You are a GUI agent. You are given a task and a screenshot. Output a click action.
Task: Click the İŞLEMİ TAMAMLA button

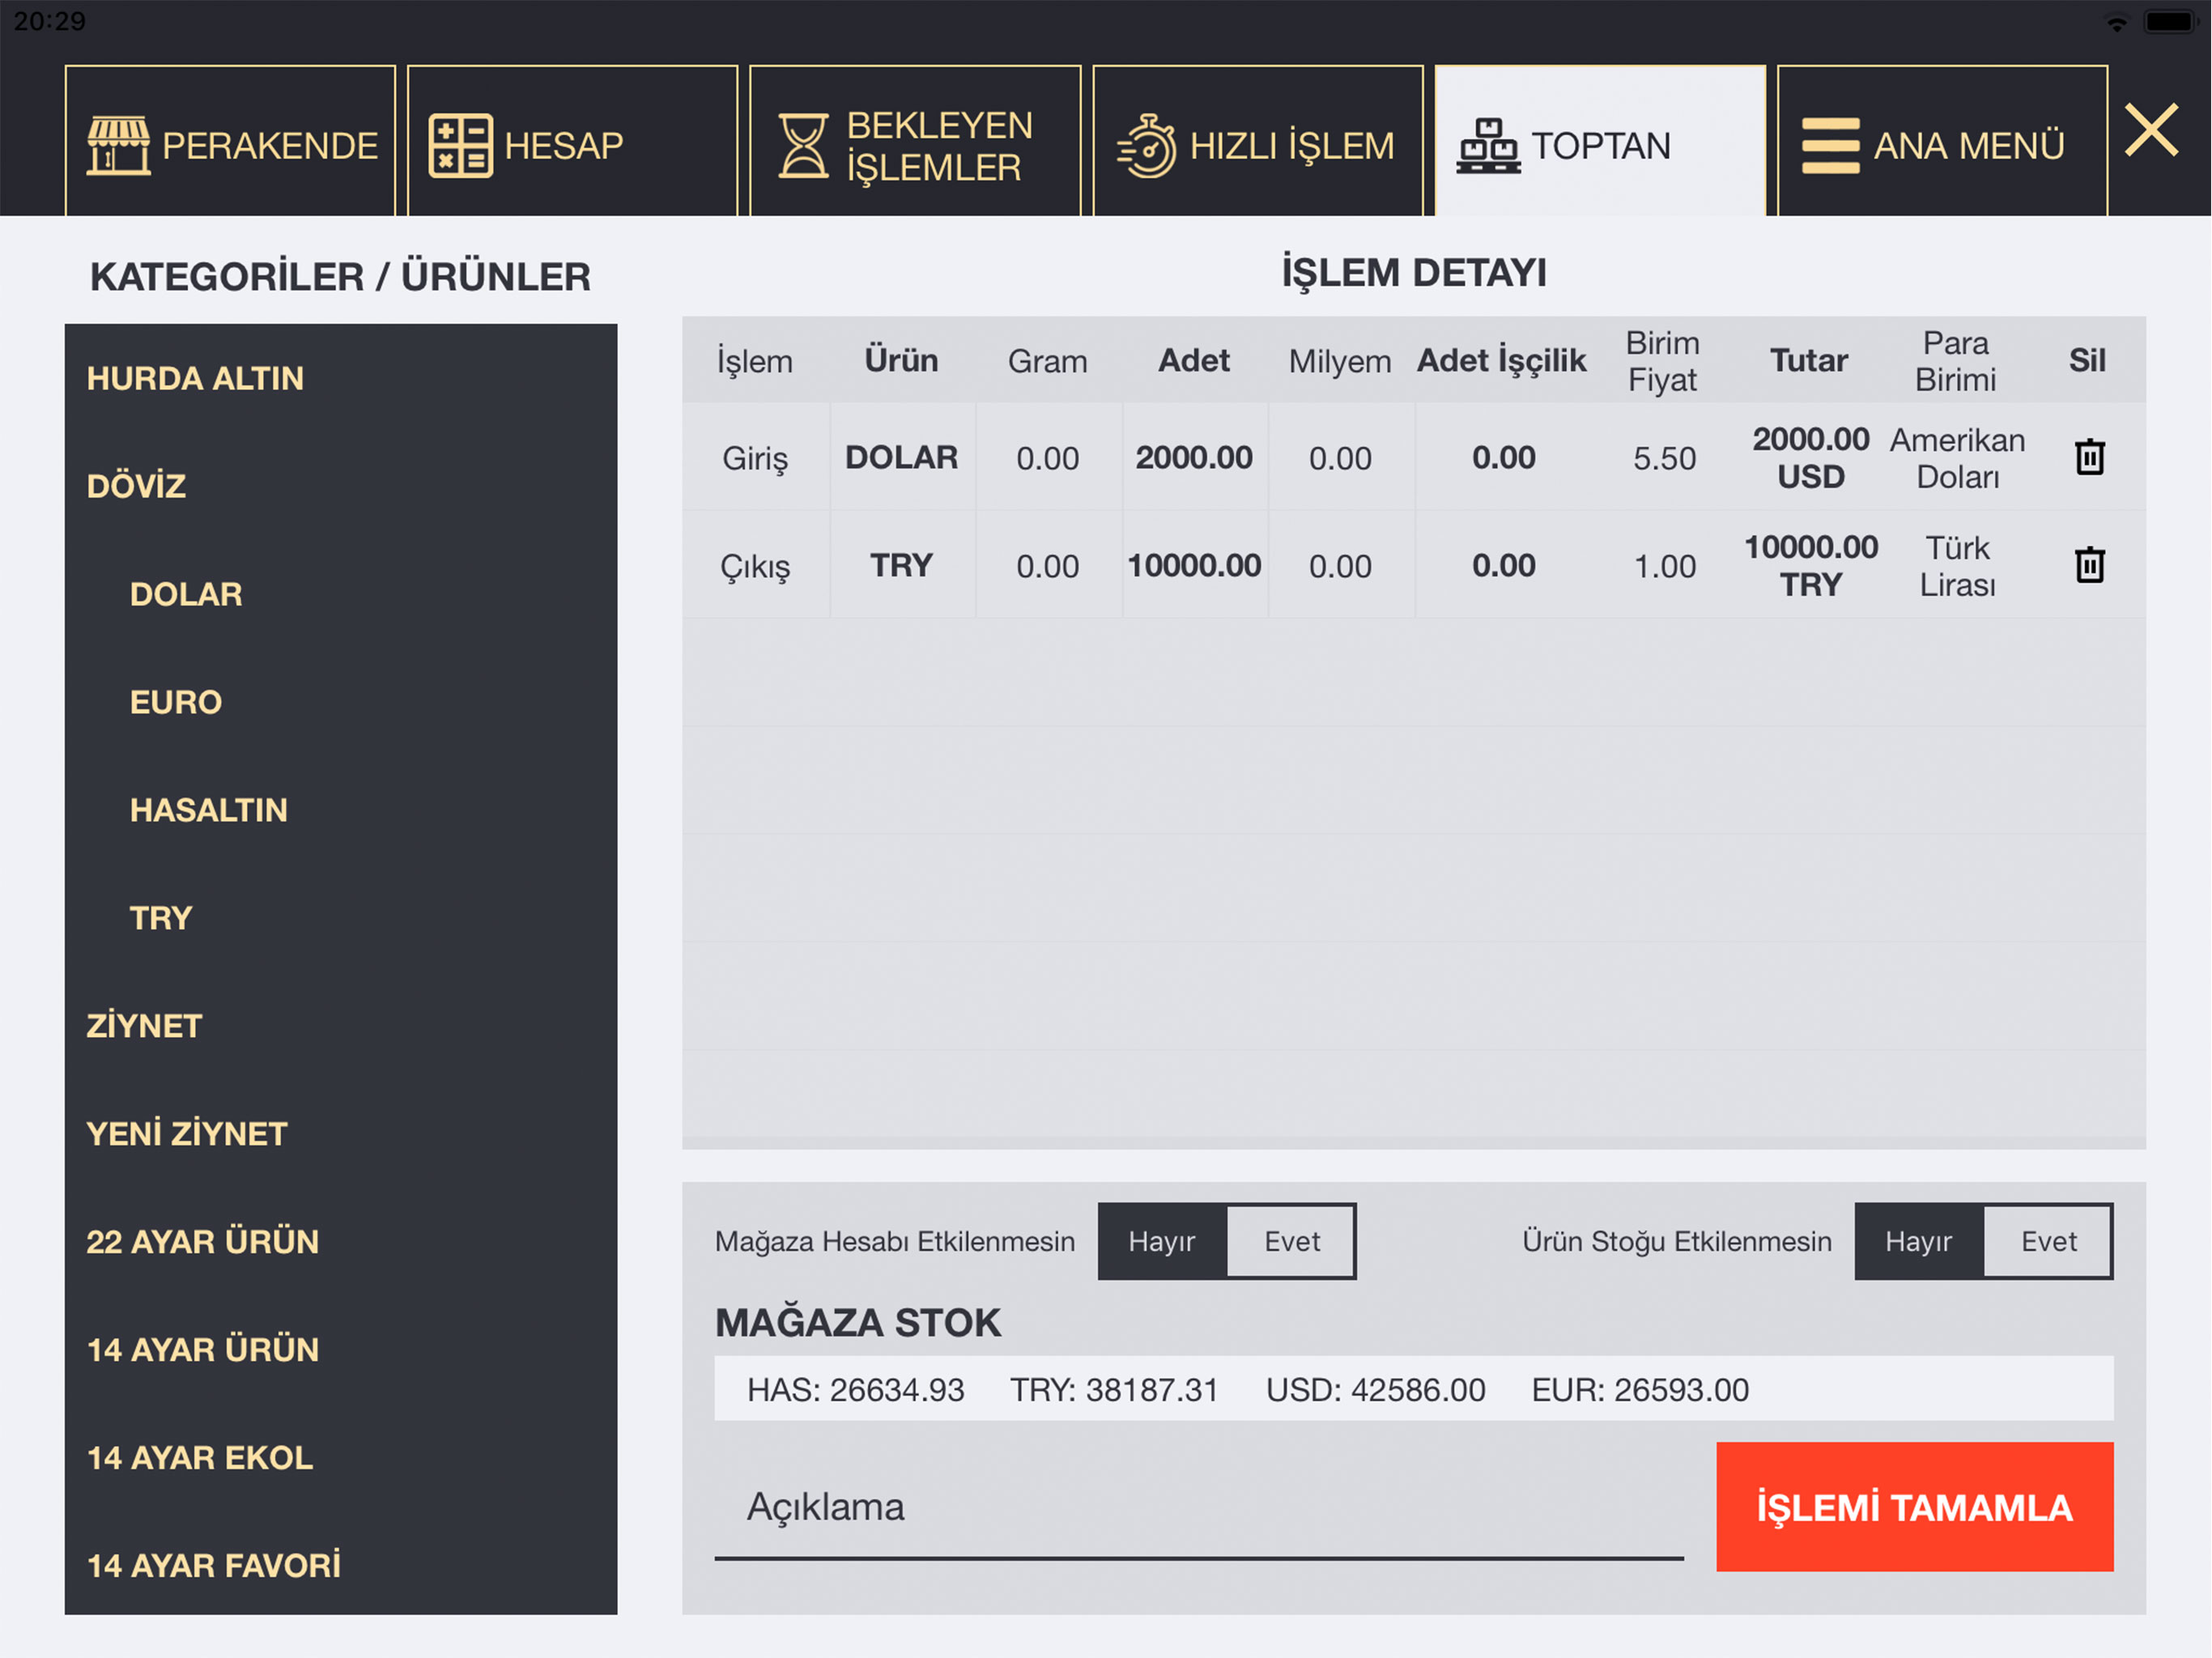click(x=1915, y=1507)
